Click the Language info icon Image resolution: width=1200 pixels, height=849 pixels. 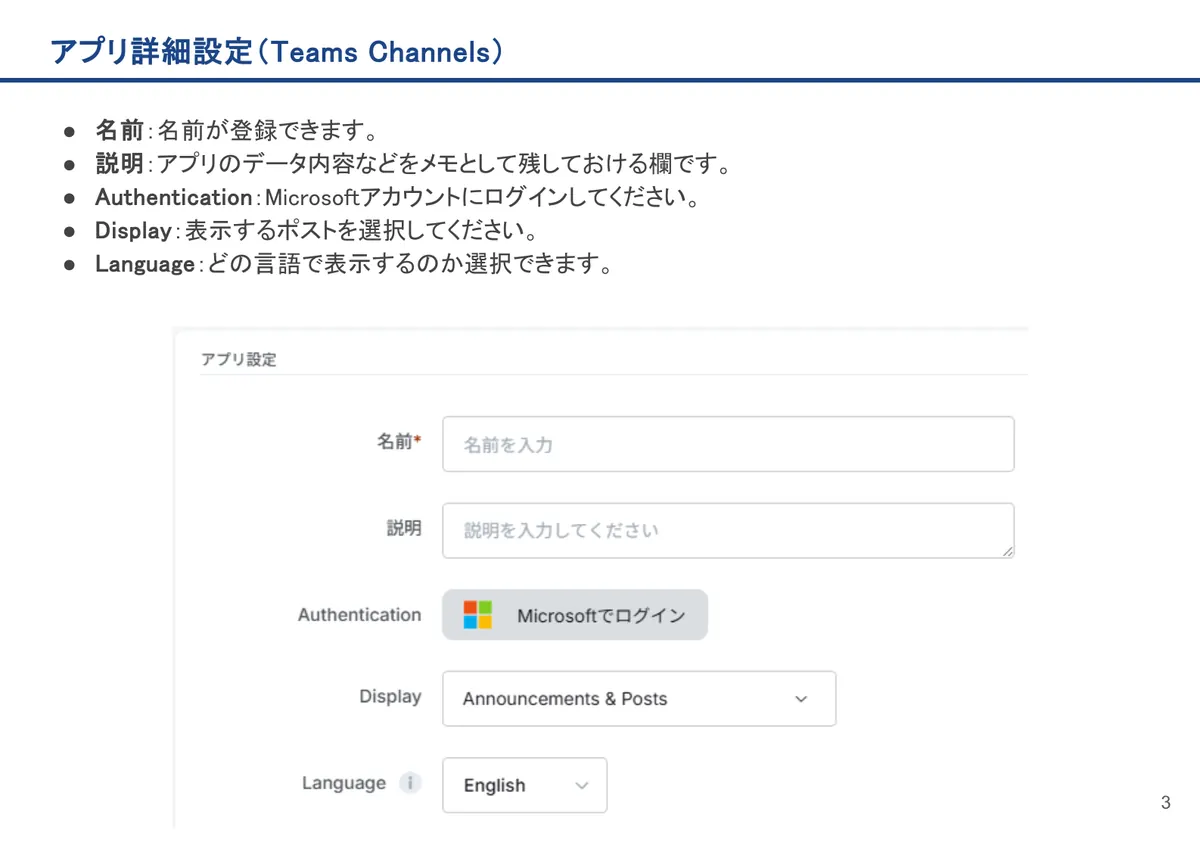coord(410,783)
